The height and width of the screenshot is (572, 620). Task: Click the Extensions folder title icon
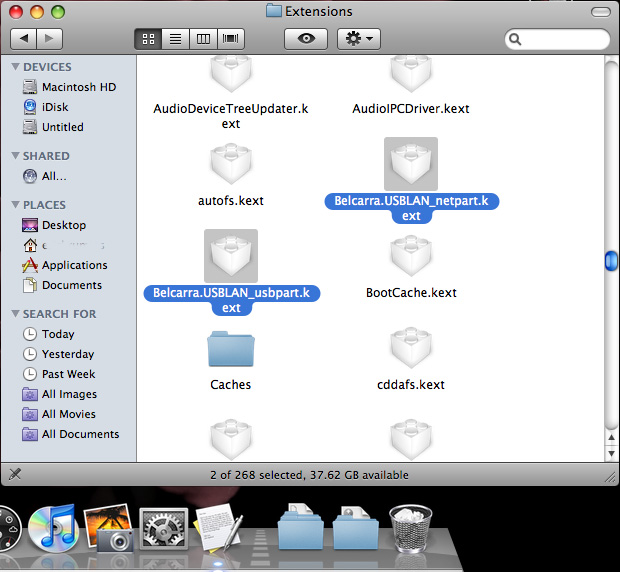point(274,11)
